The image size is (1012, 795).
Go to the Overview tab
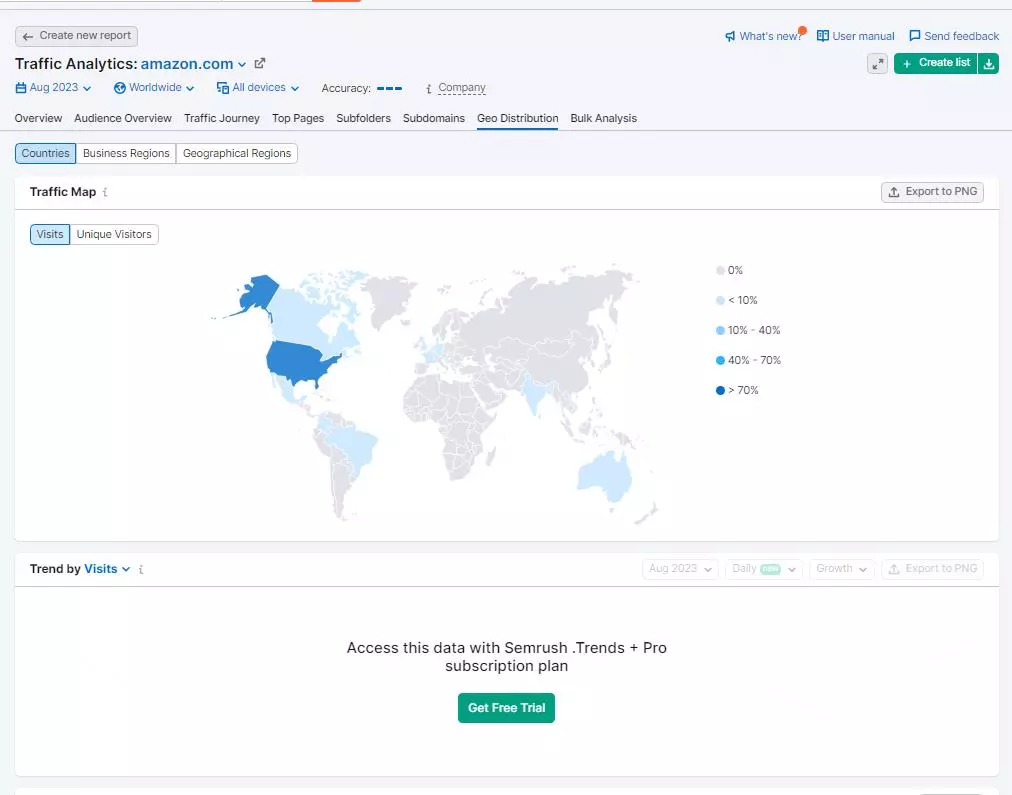click(38, 118)
